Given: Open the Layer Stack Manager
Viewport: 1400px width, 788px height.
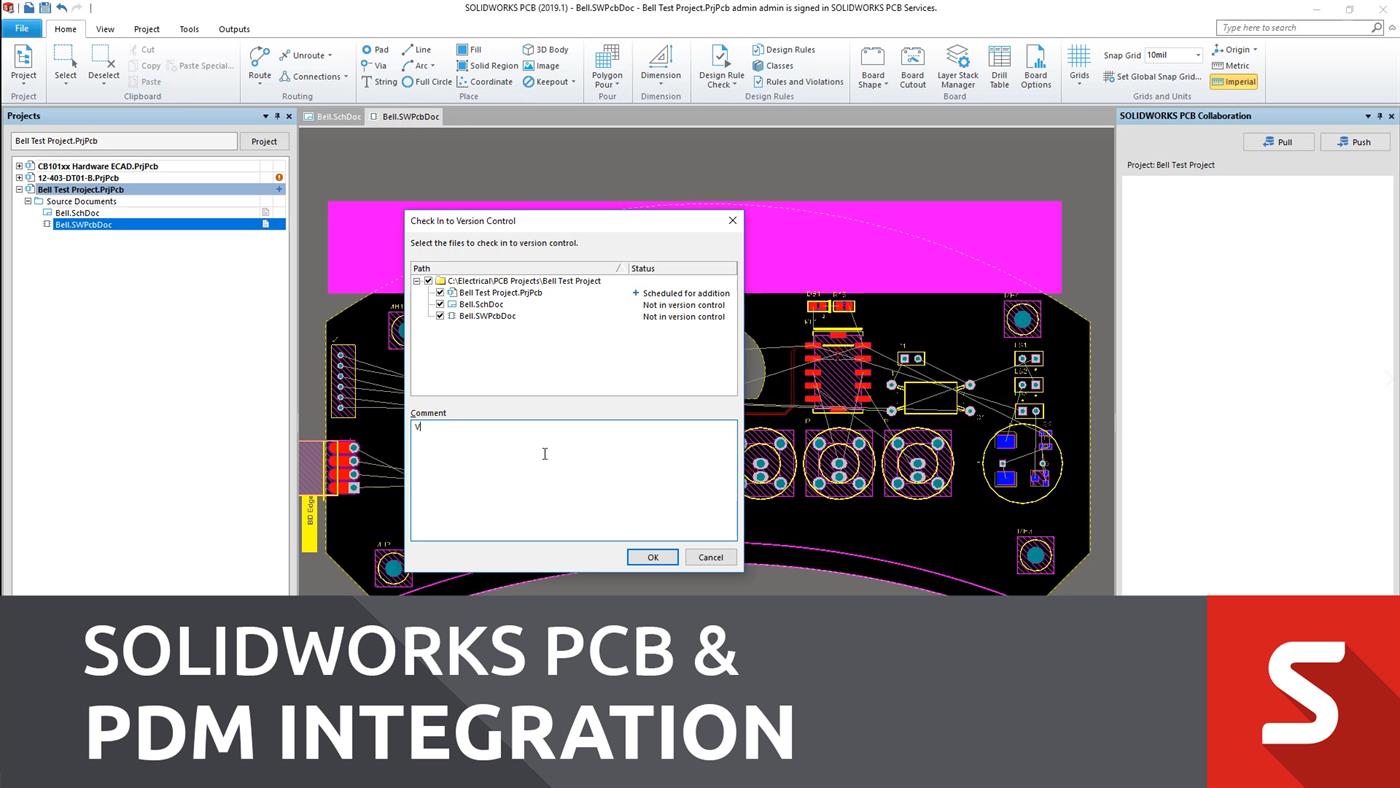Looking at the screenshot, I should [x=956, y=62].
